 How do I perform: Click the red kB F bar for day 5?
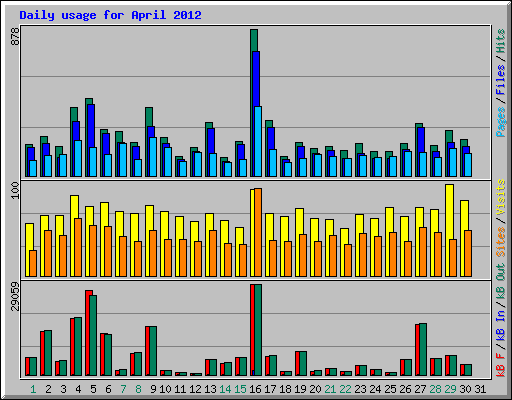88,333
